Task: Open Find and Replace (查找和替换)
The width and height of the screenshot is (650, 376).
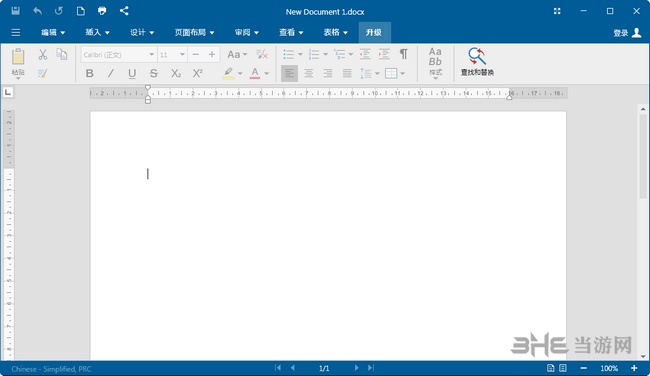Action: click(x=477, y=62)
